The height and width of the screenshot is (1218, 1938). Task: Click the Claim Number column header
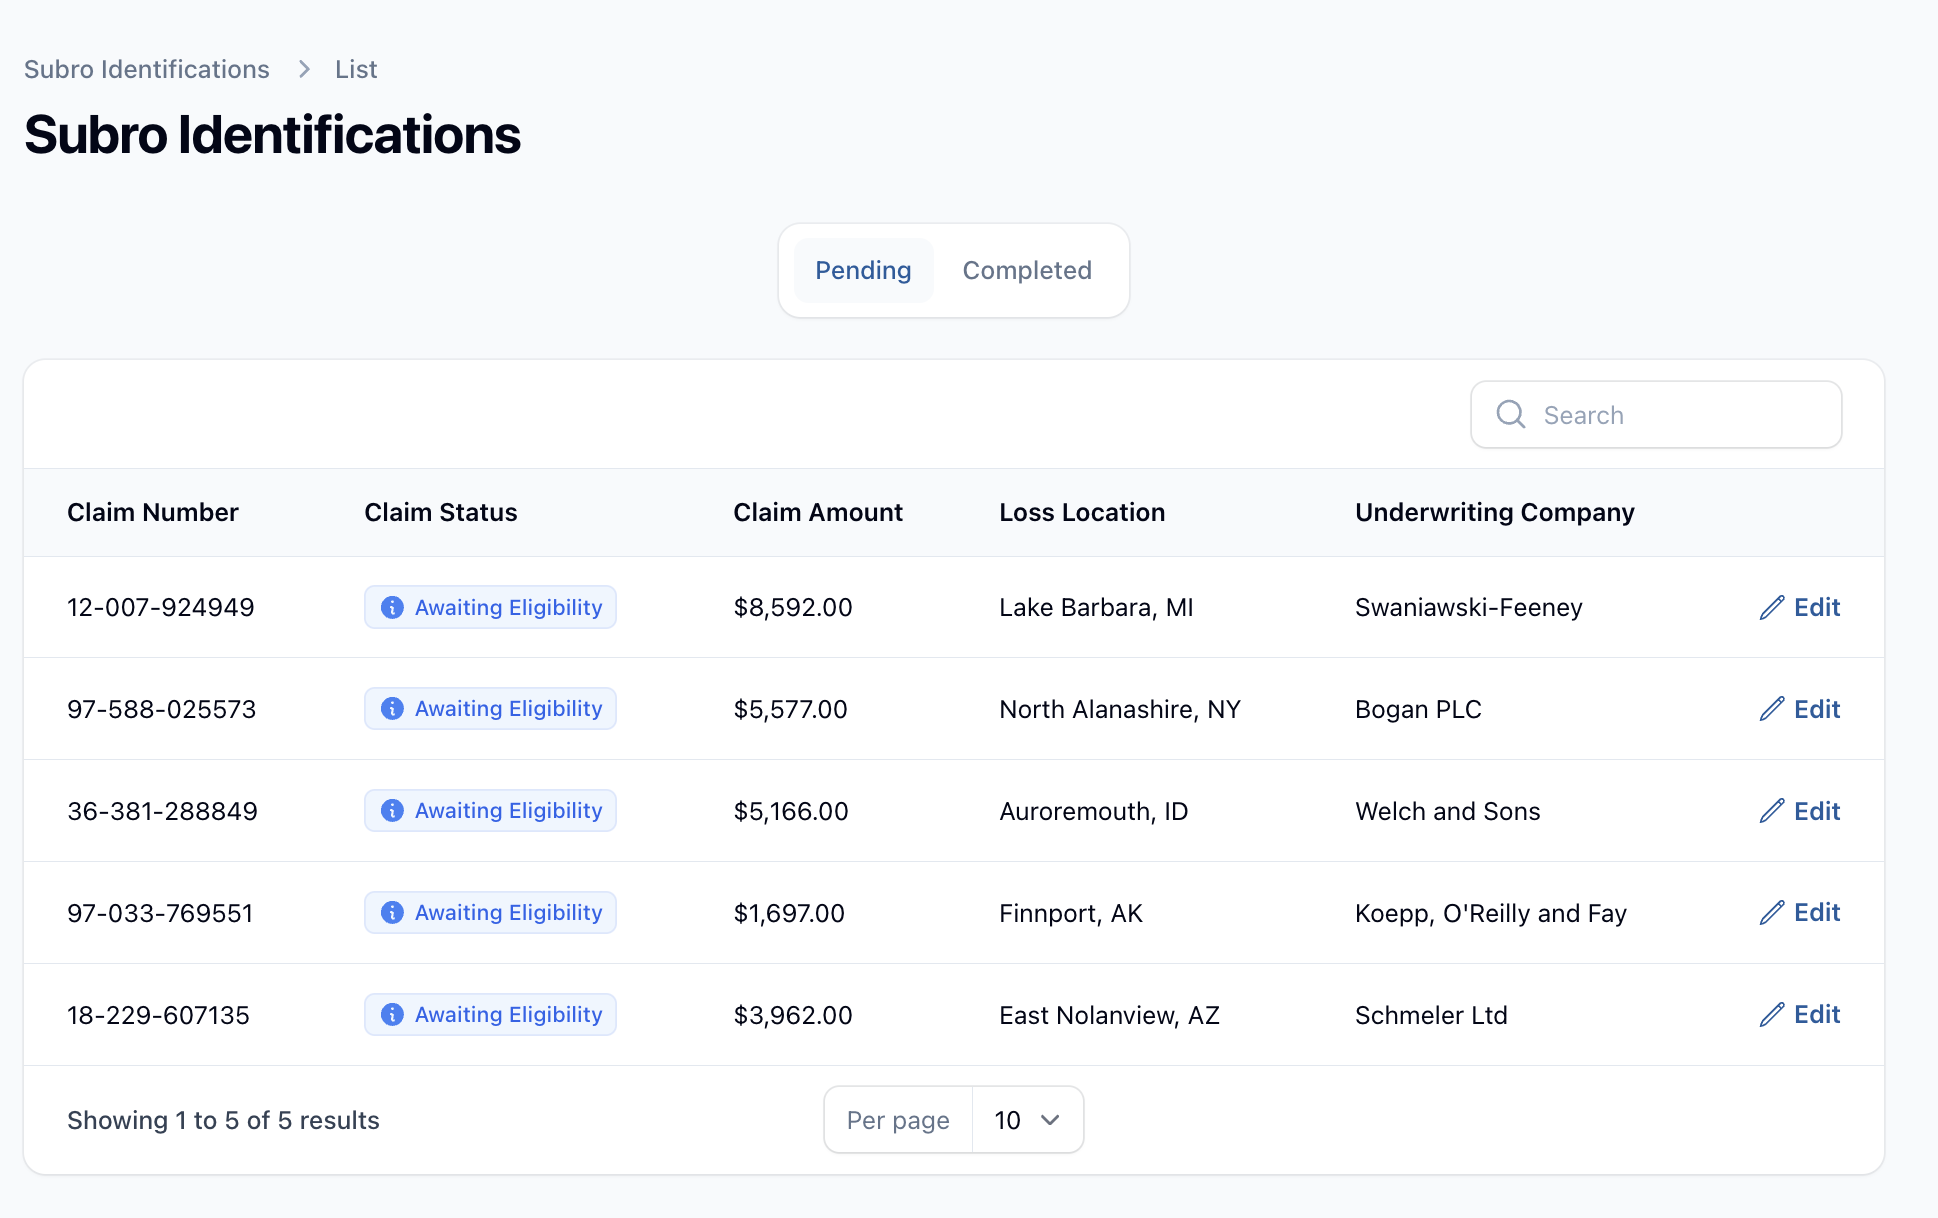153,513
